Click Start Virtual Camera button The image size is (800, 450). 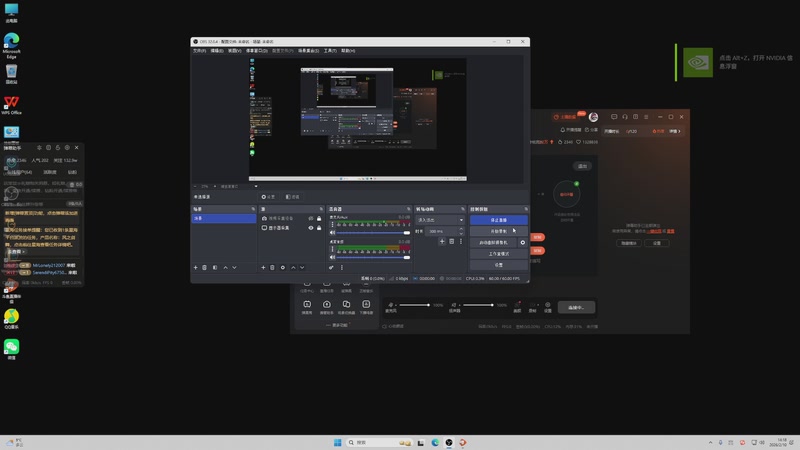click(x=493, y=243)
